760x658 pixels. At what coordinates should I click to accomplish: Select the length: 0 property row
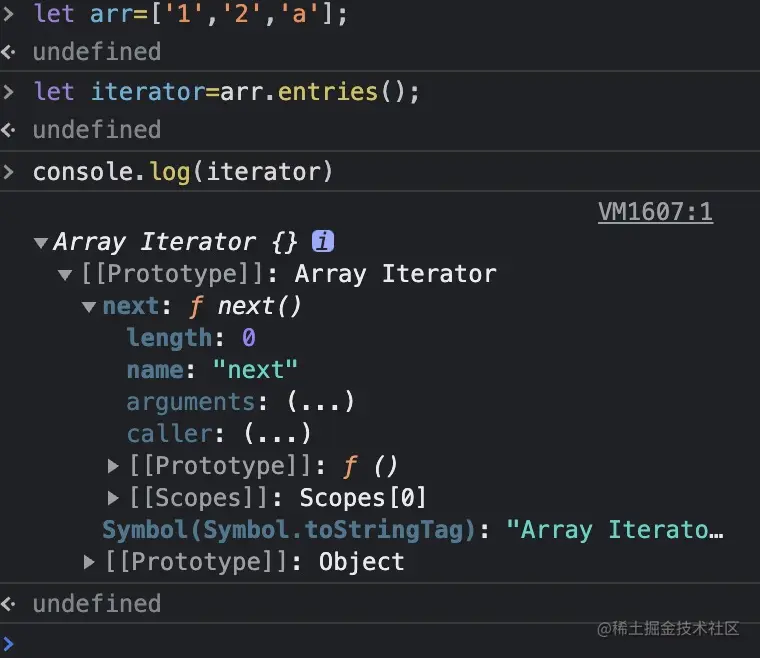point(191,338)
